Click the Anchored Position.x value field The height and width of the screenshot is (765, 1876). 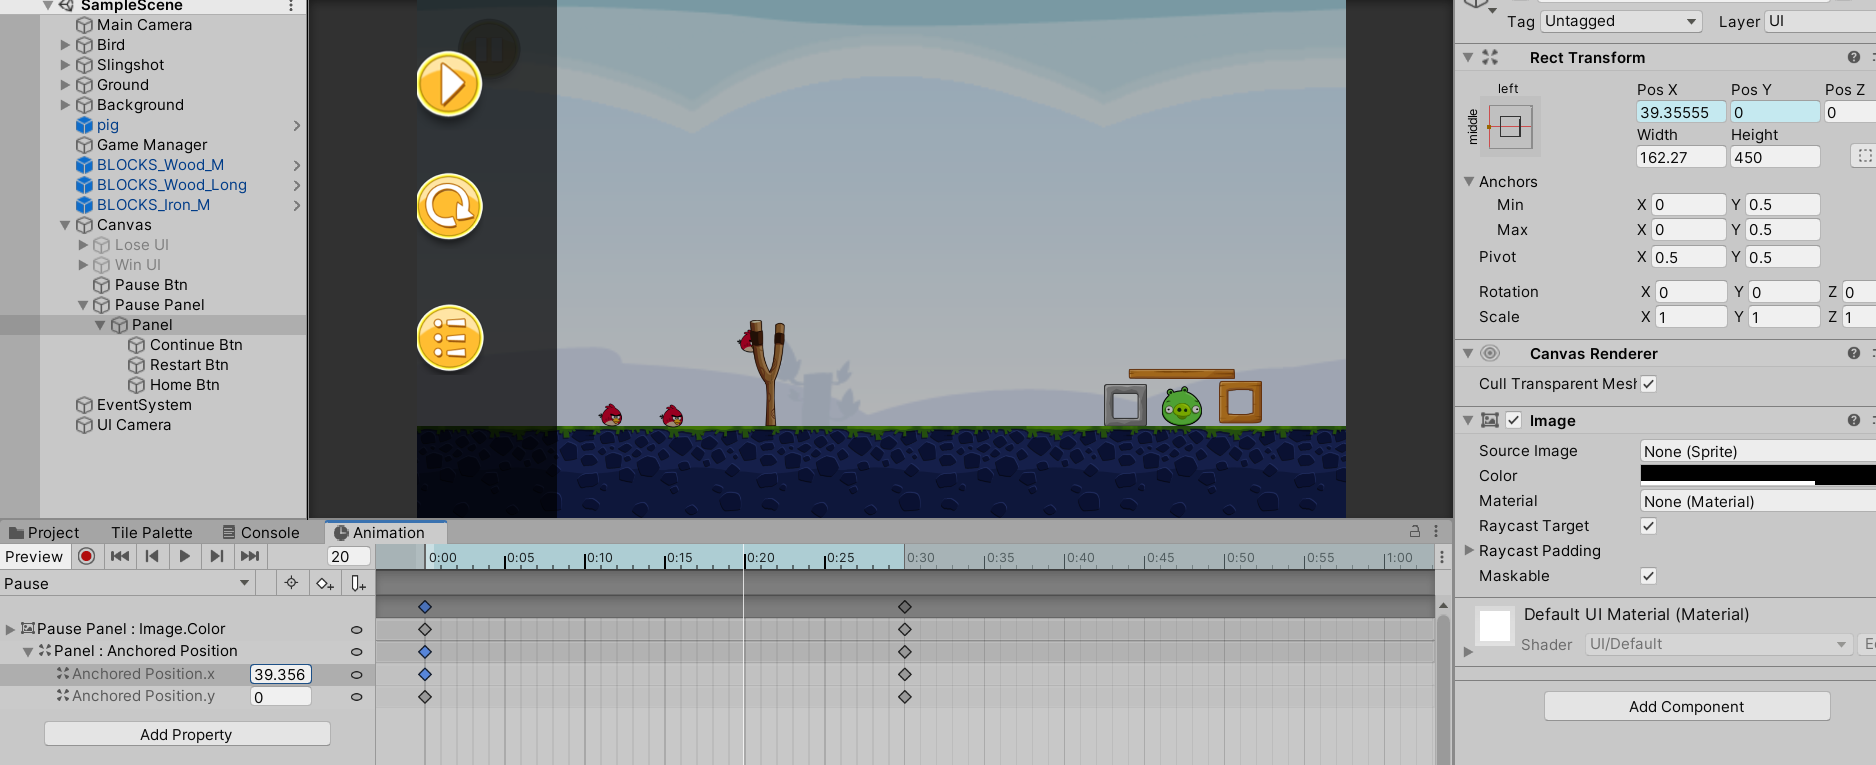coord(280,675)
